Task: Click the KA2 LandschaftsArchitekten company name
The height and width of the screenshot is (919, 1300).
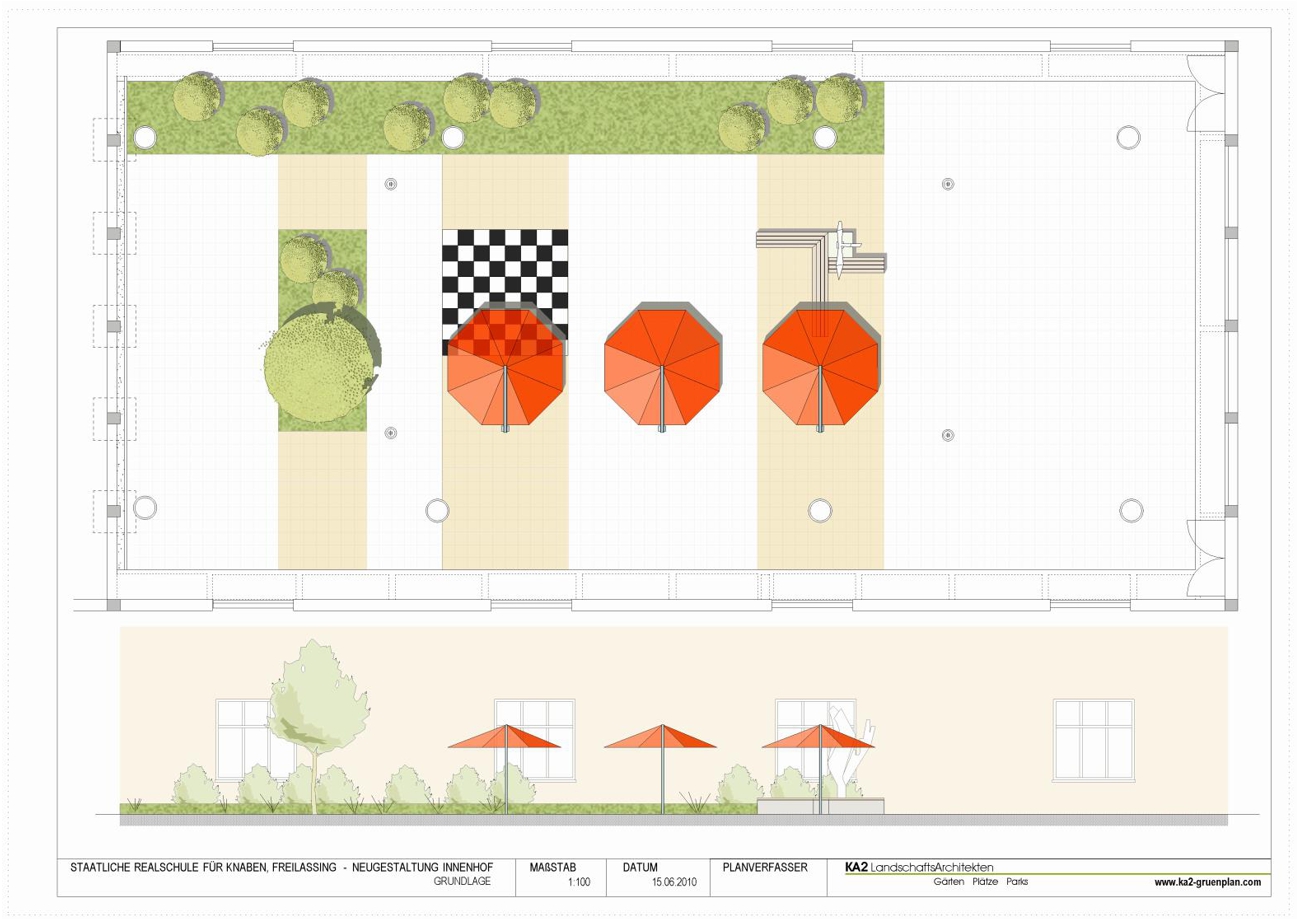Action: coord(911,866)
